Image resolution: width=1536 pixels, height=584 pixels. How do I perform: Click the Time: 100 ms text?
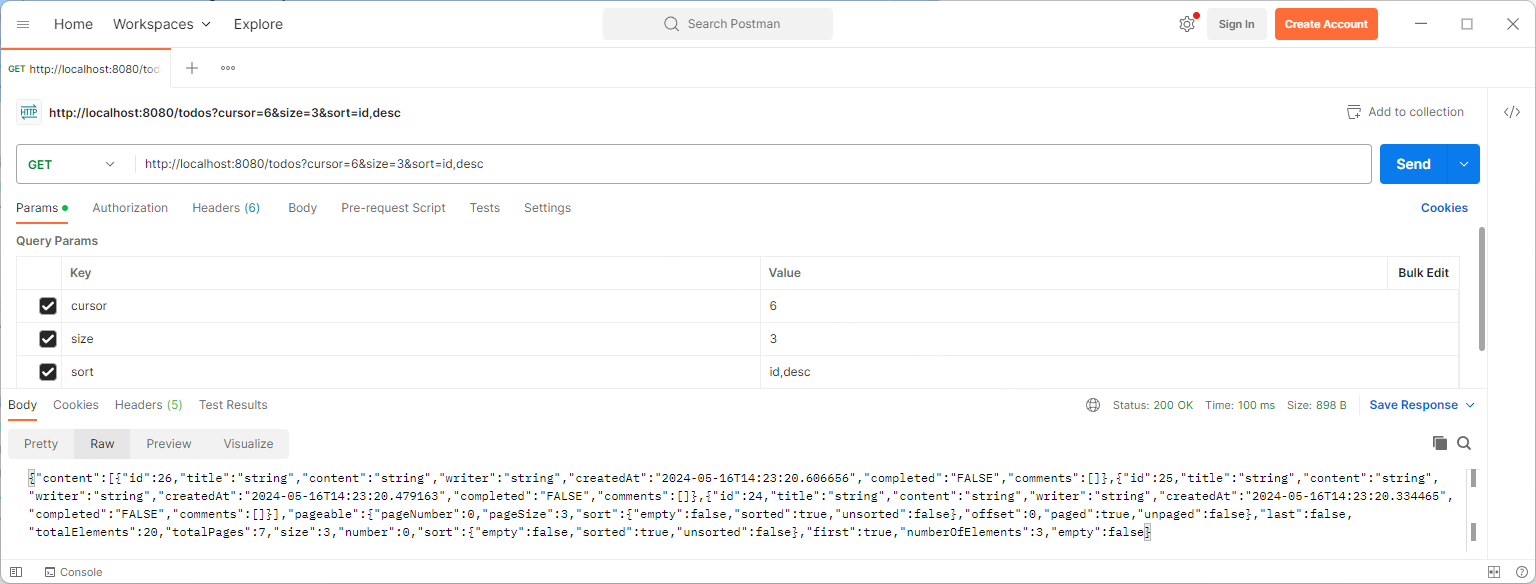pyautogui.click(x=1240, y=405)
